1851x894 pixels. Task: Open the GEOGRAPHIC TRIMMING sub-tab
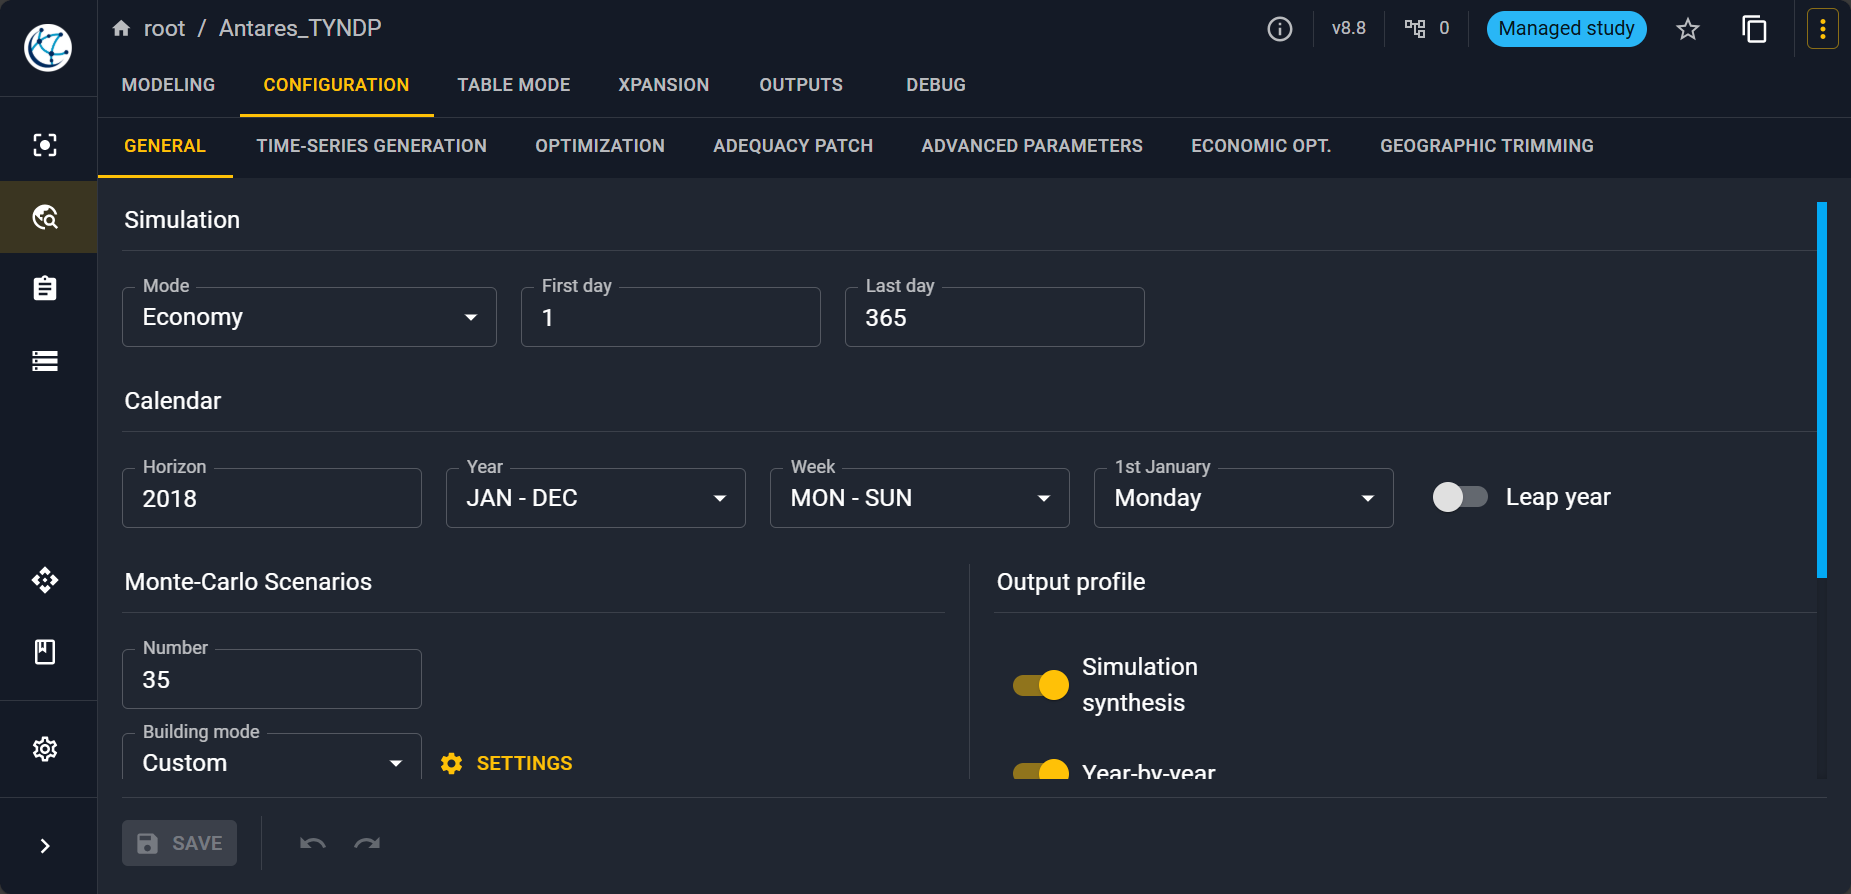click(1487, 146)
